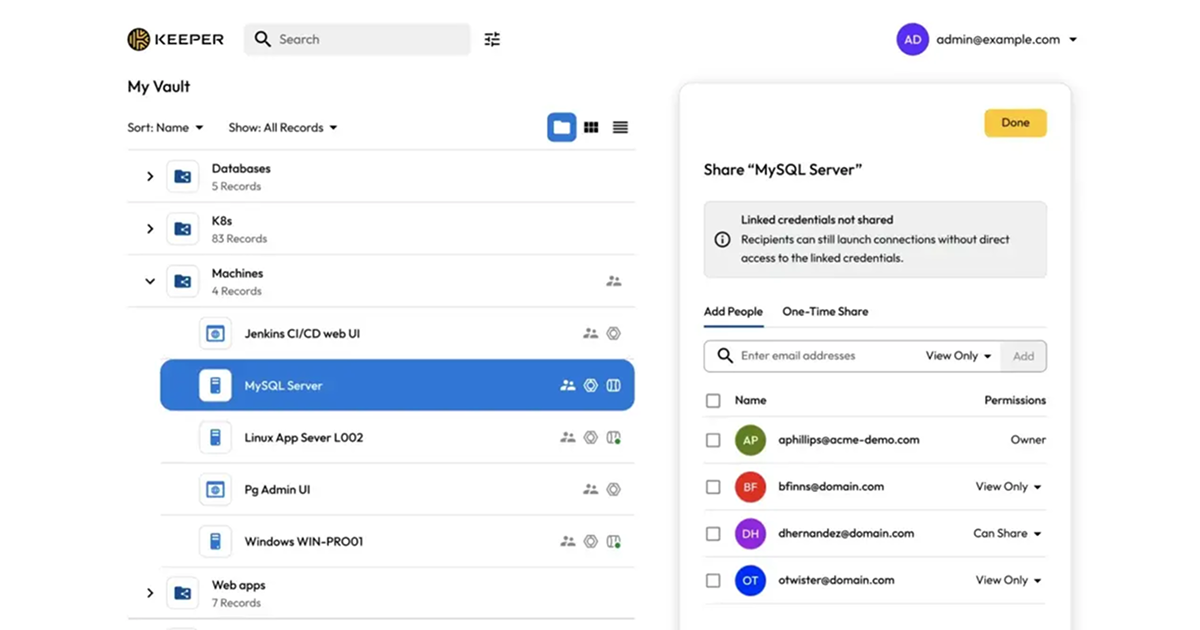
Task: Click the shared users icon on Machines row
Action: [x=614, y=281]
